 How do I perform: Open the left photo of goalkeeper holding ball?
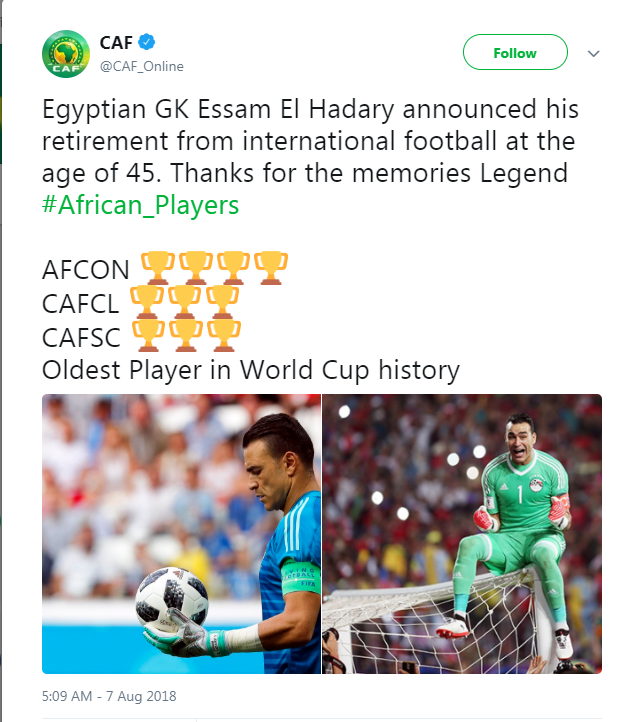pyautogui.click(x=181, y=534)
